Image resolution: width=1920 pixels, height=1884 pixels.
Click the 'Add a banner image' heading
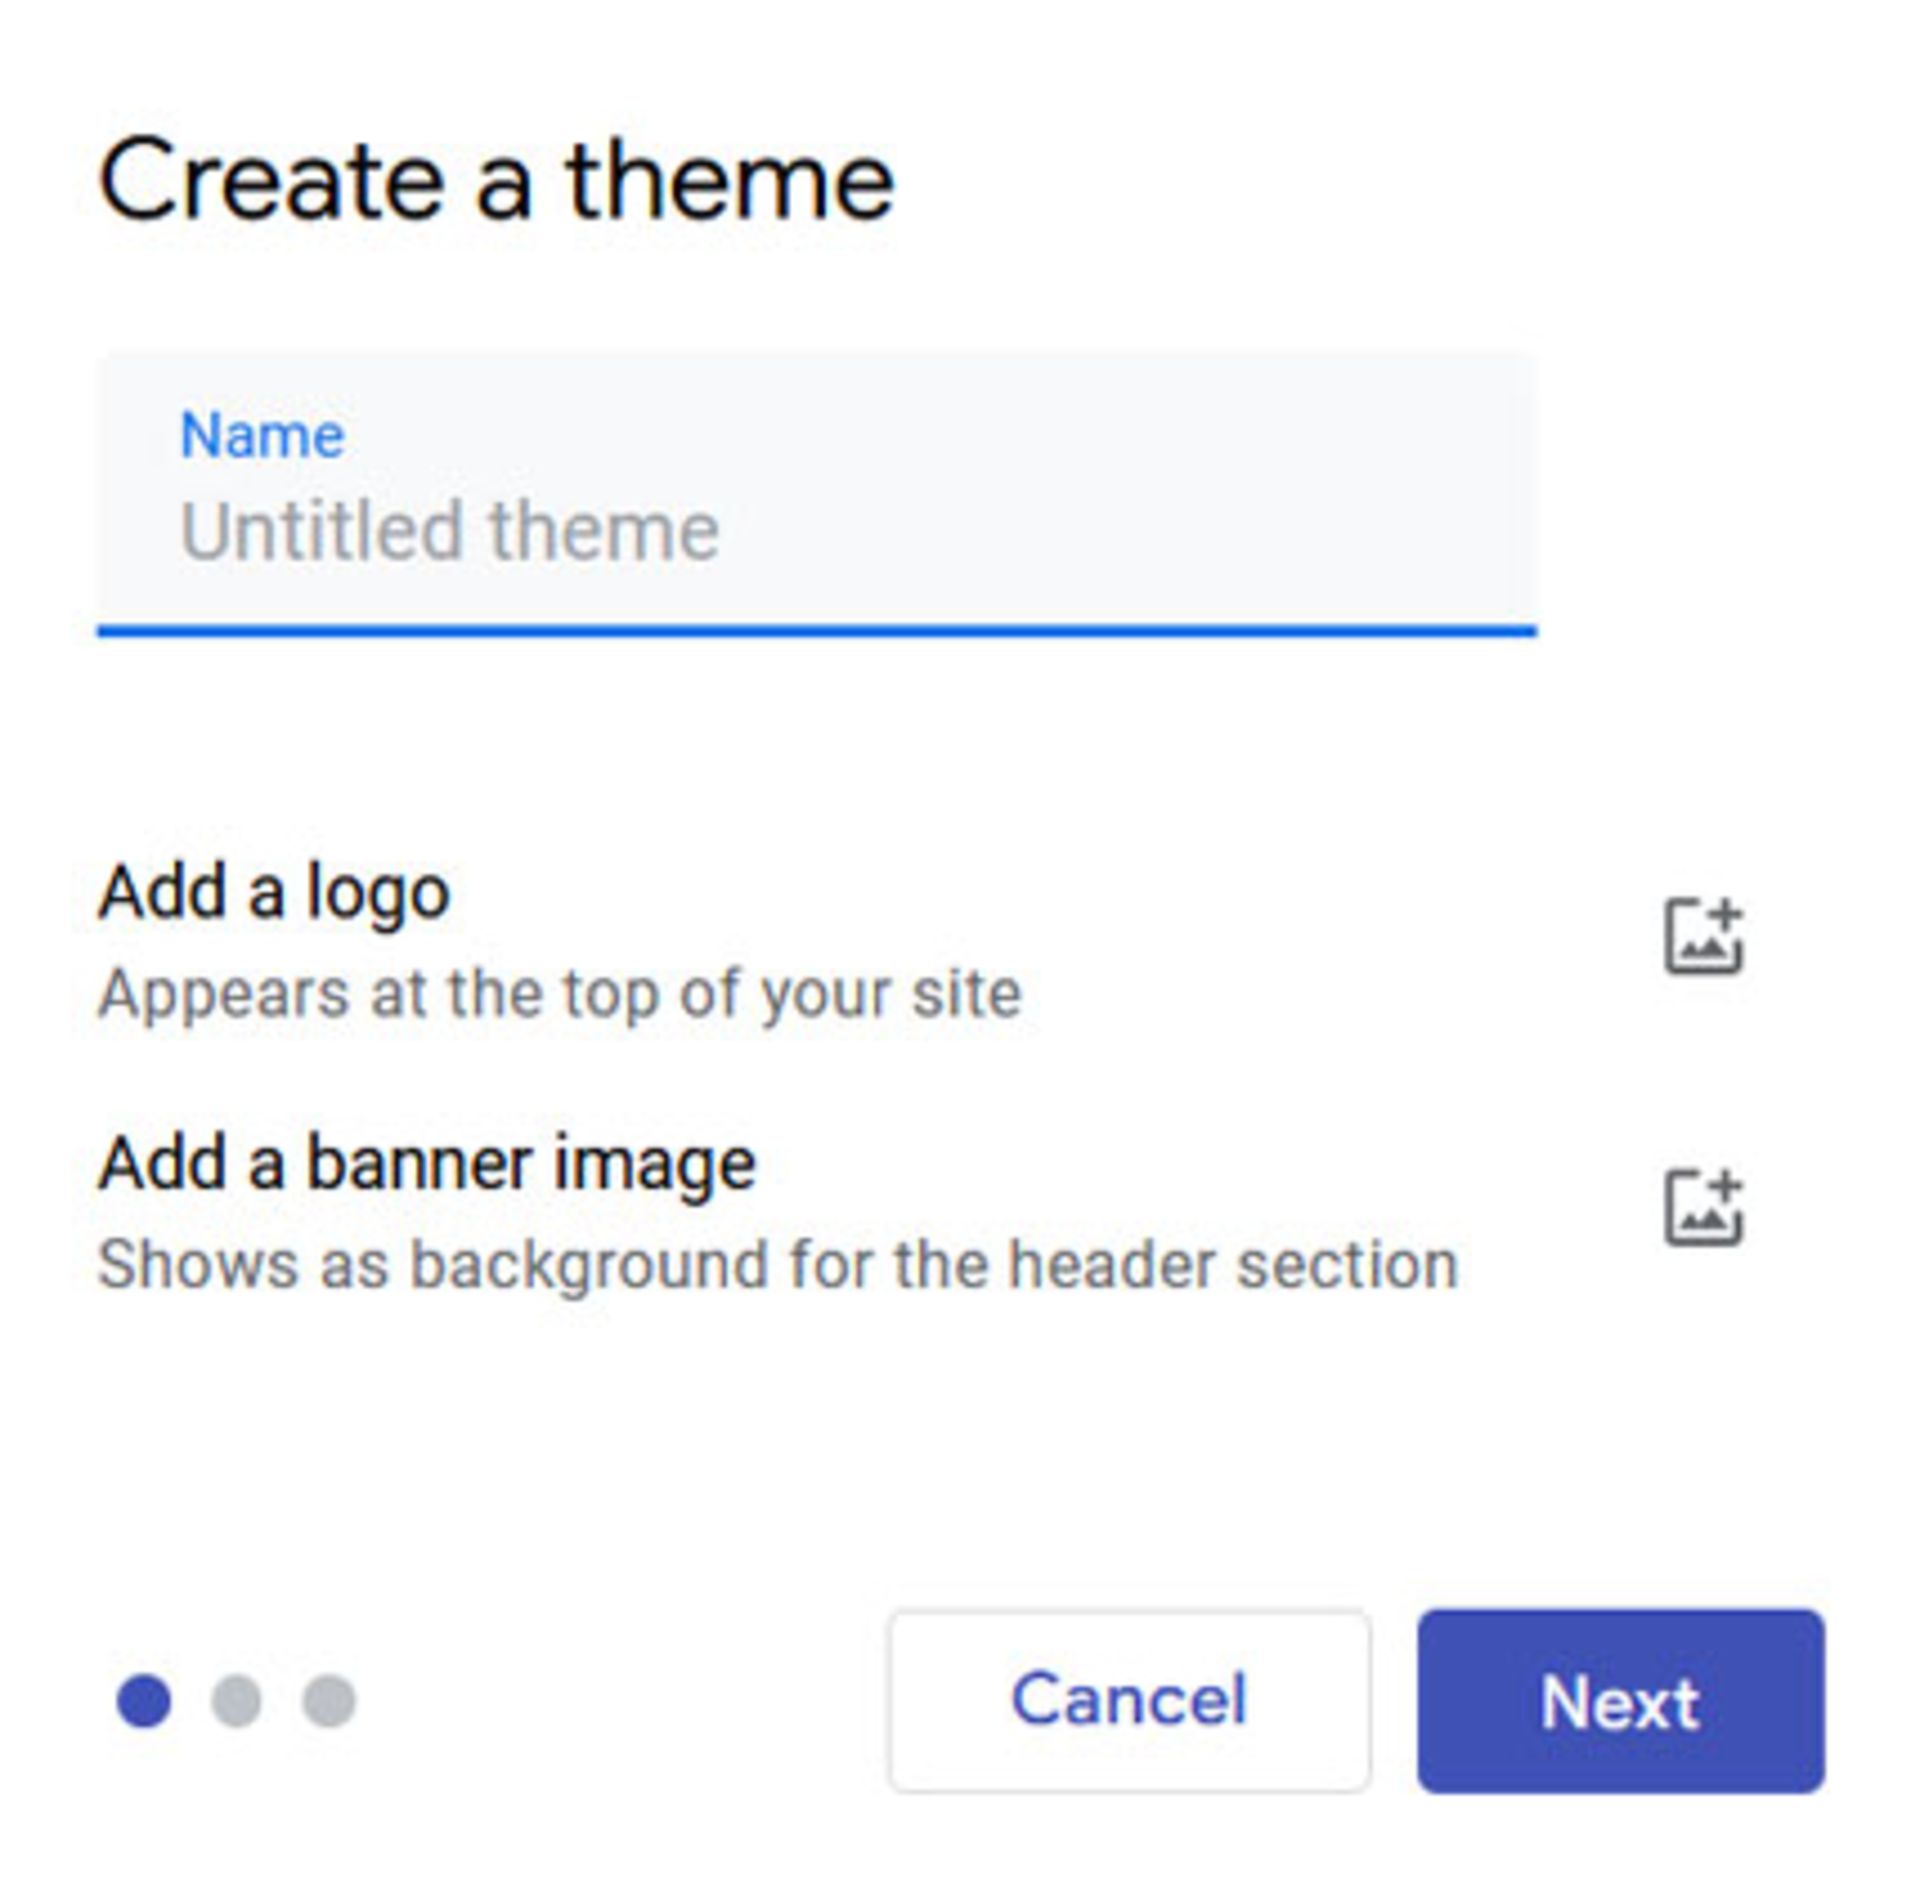point(427,1163)
